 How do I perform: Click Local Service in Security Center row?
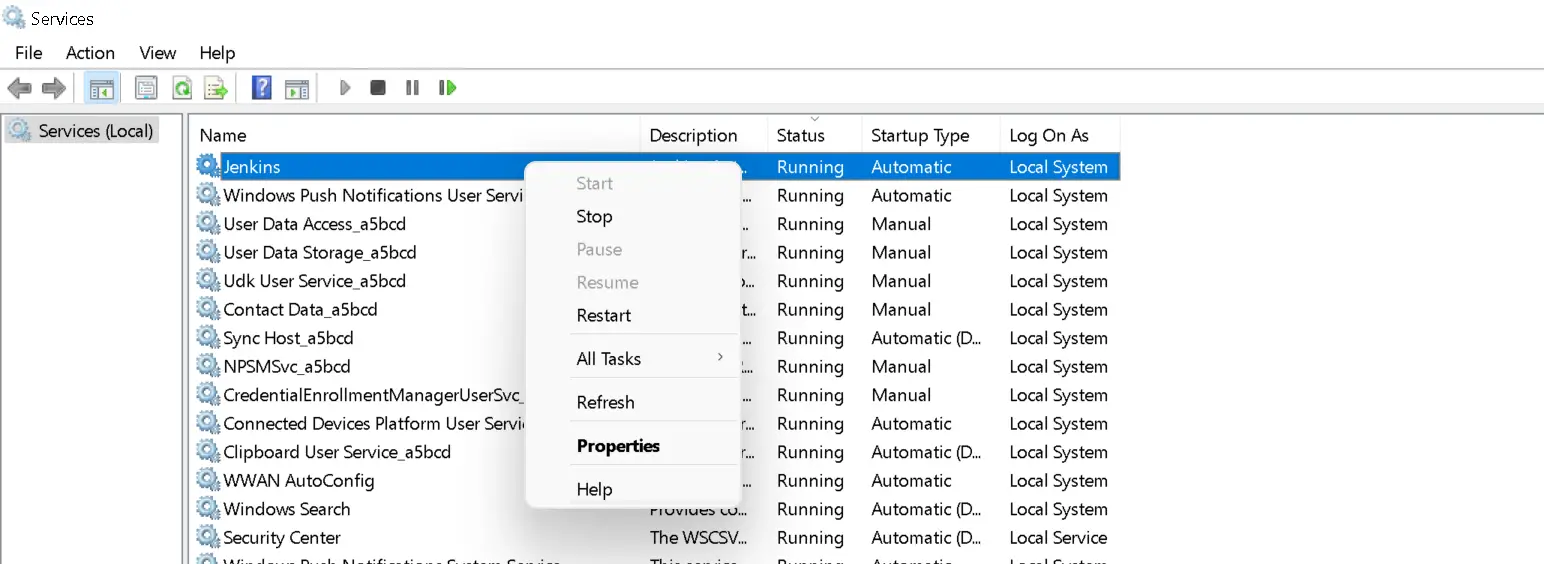[x=1058, y=537]
